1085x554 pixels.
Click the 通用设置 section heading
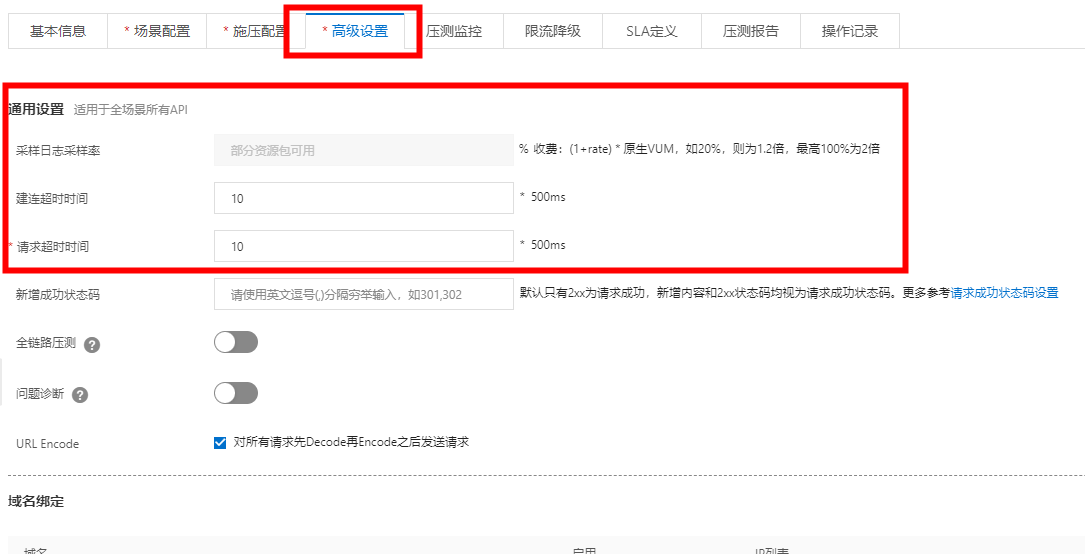[36, 109]
